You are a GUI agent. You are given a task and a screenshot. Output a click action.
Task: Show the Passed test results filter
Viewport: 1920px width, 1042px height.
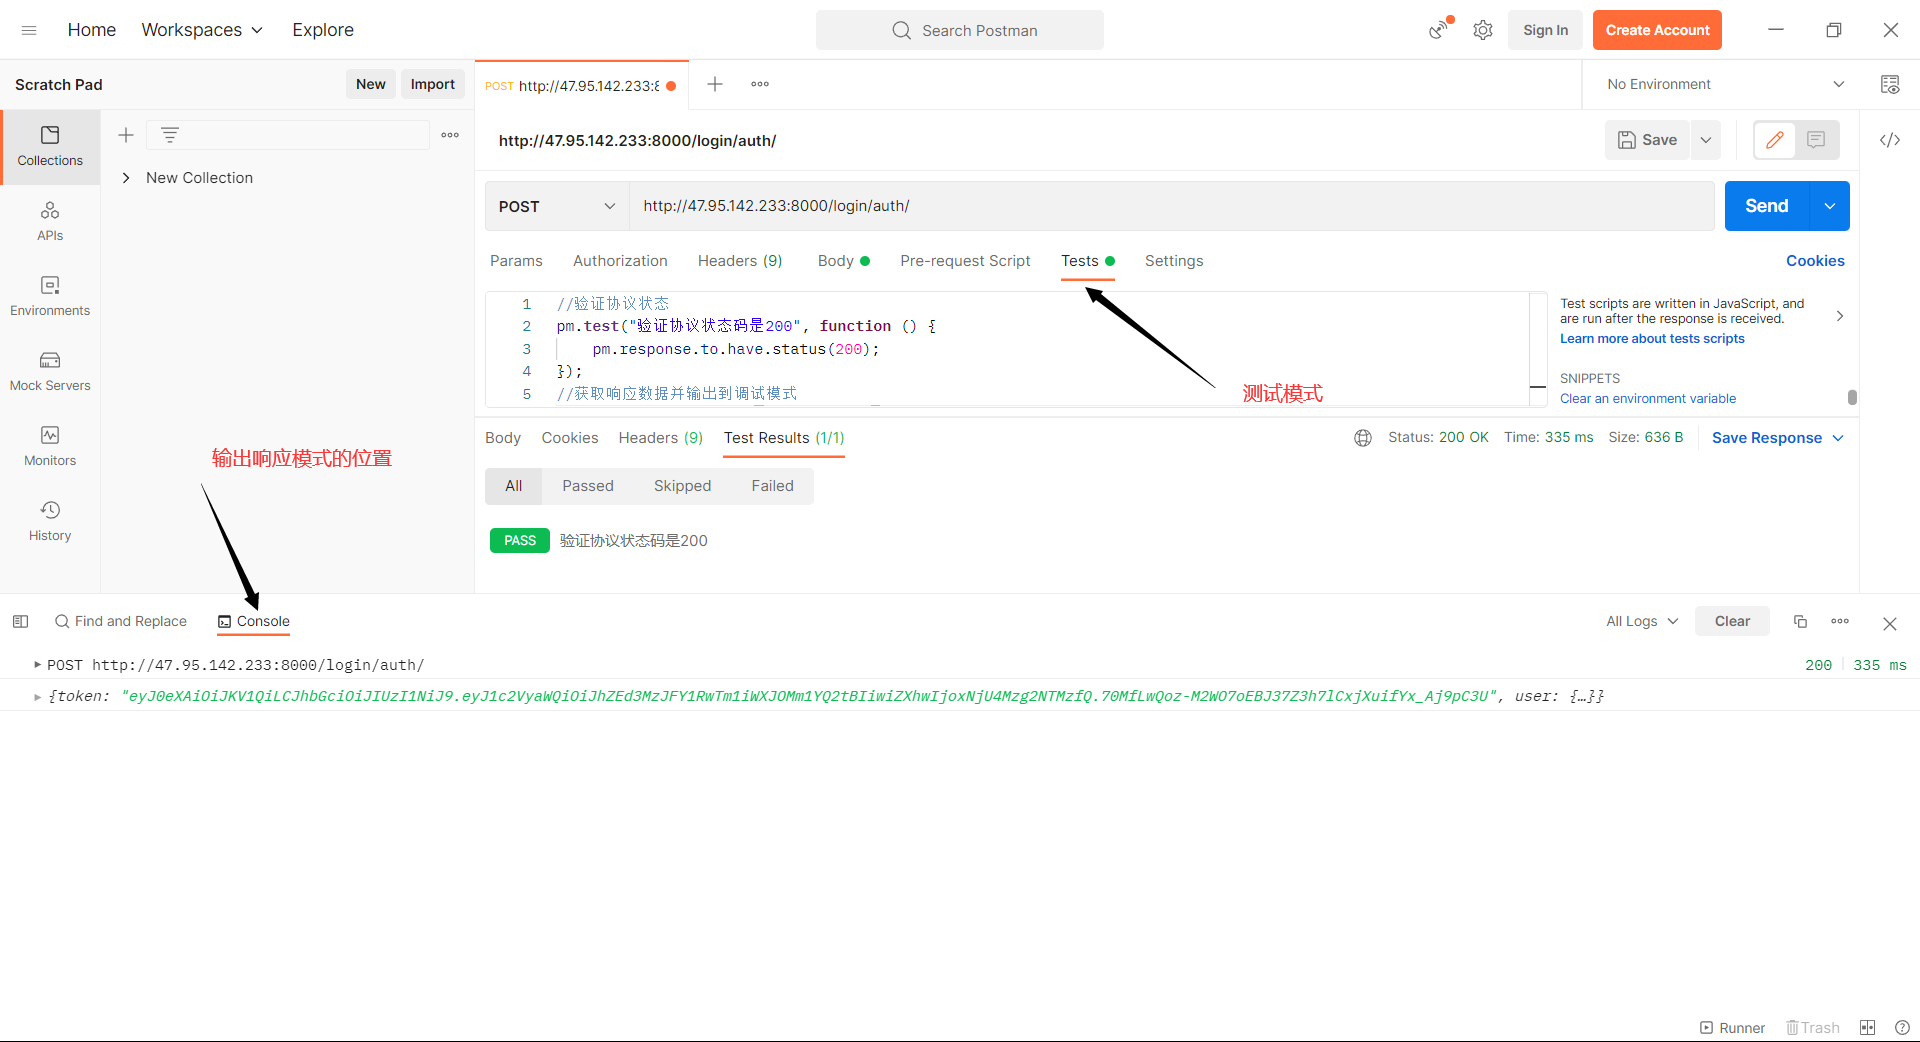click(x=588, y=486)
